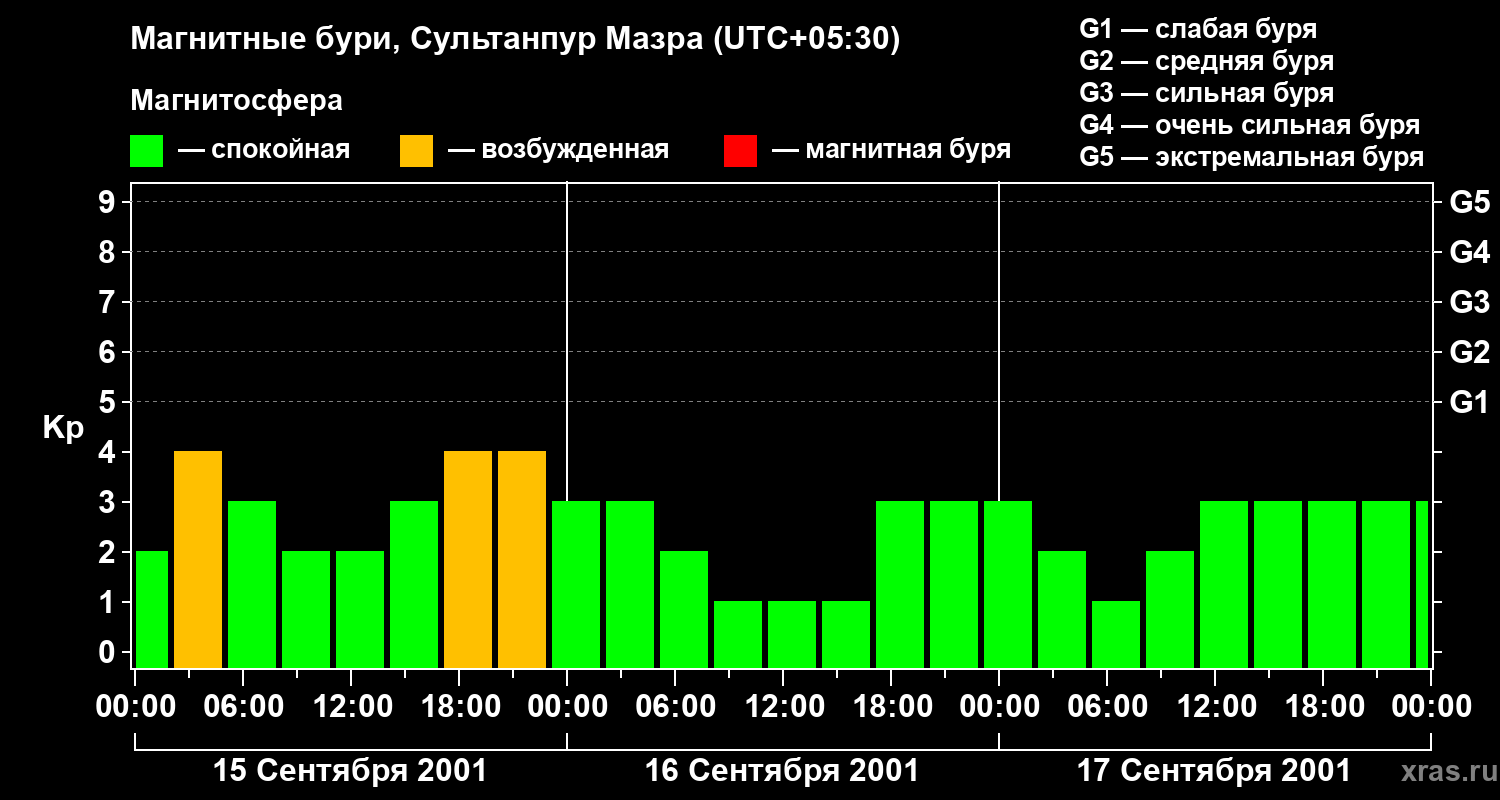The height and width of the screenshot is (800, 1500).
Task: Click the red 'магнитная буря' legend swatch
Action: 740,151
